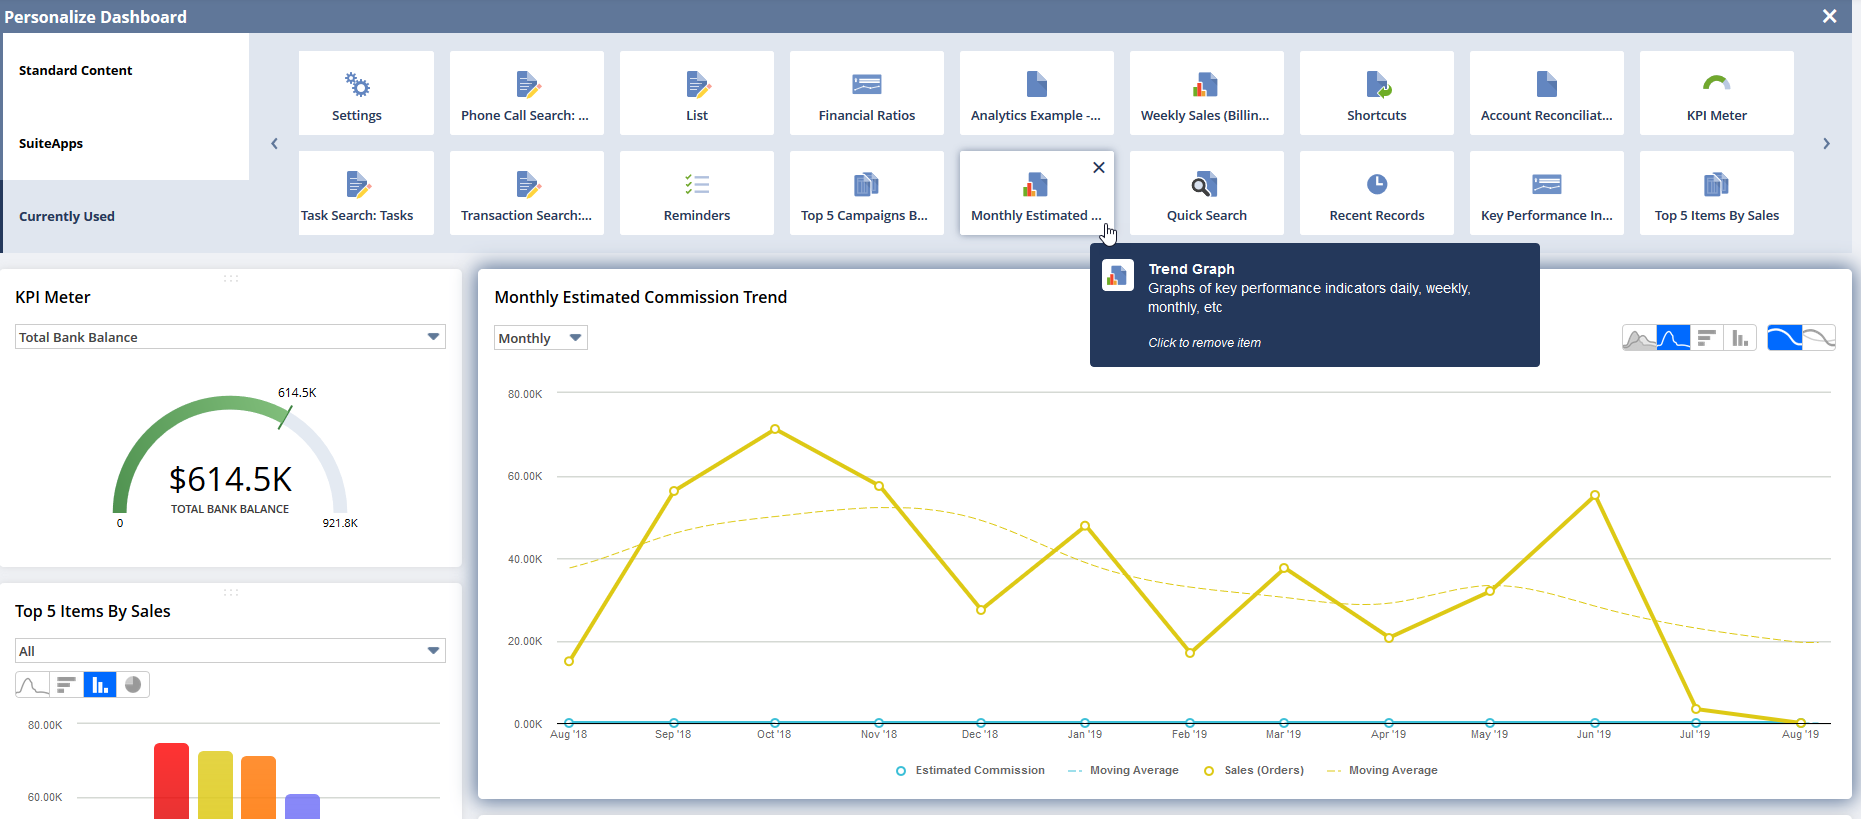Open the Currently Used tab
Image resolution: width=1861 pixels, height=819 pixels.
pos(125,216)
